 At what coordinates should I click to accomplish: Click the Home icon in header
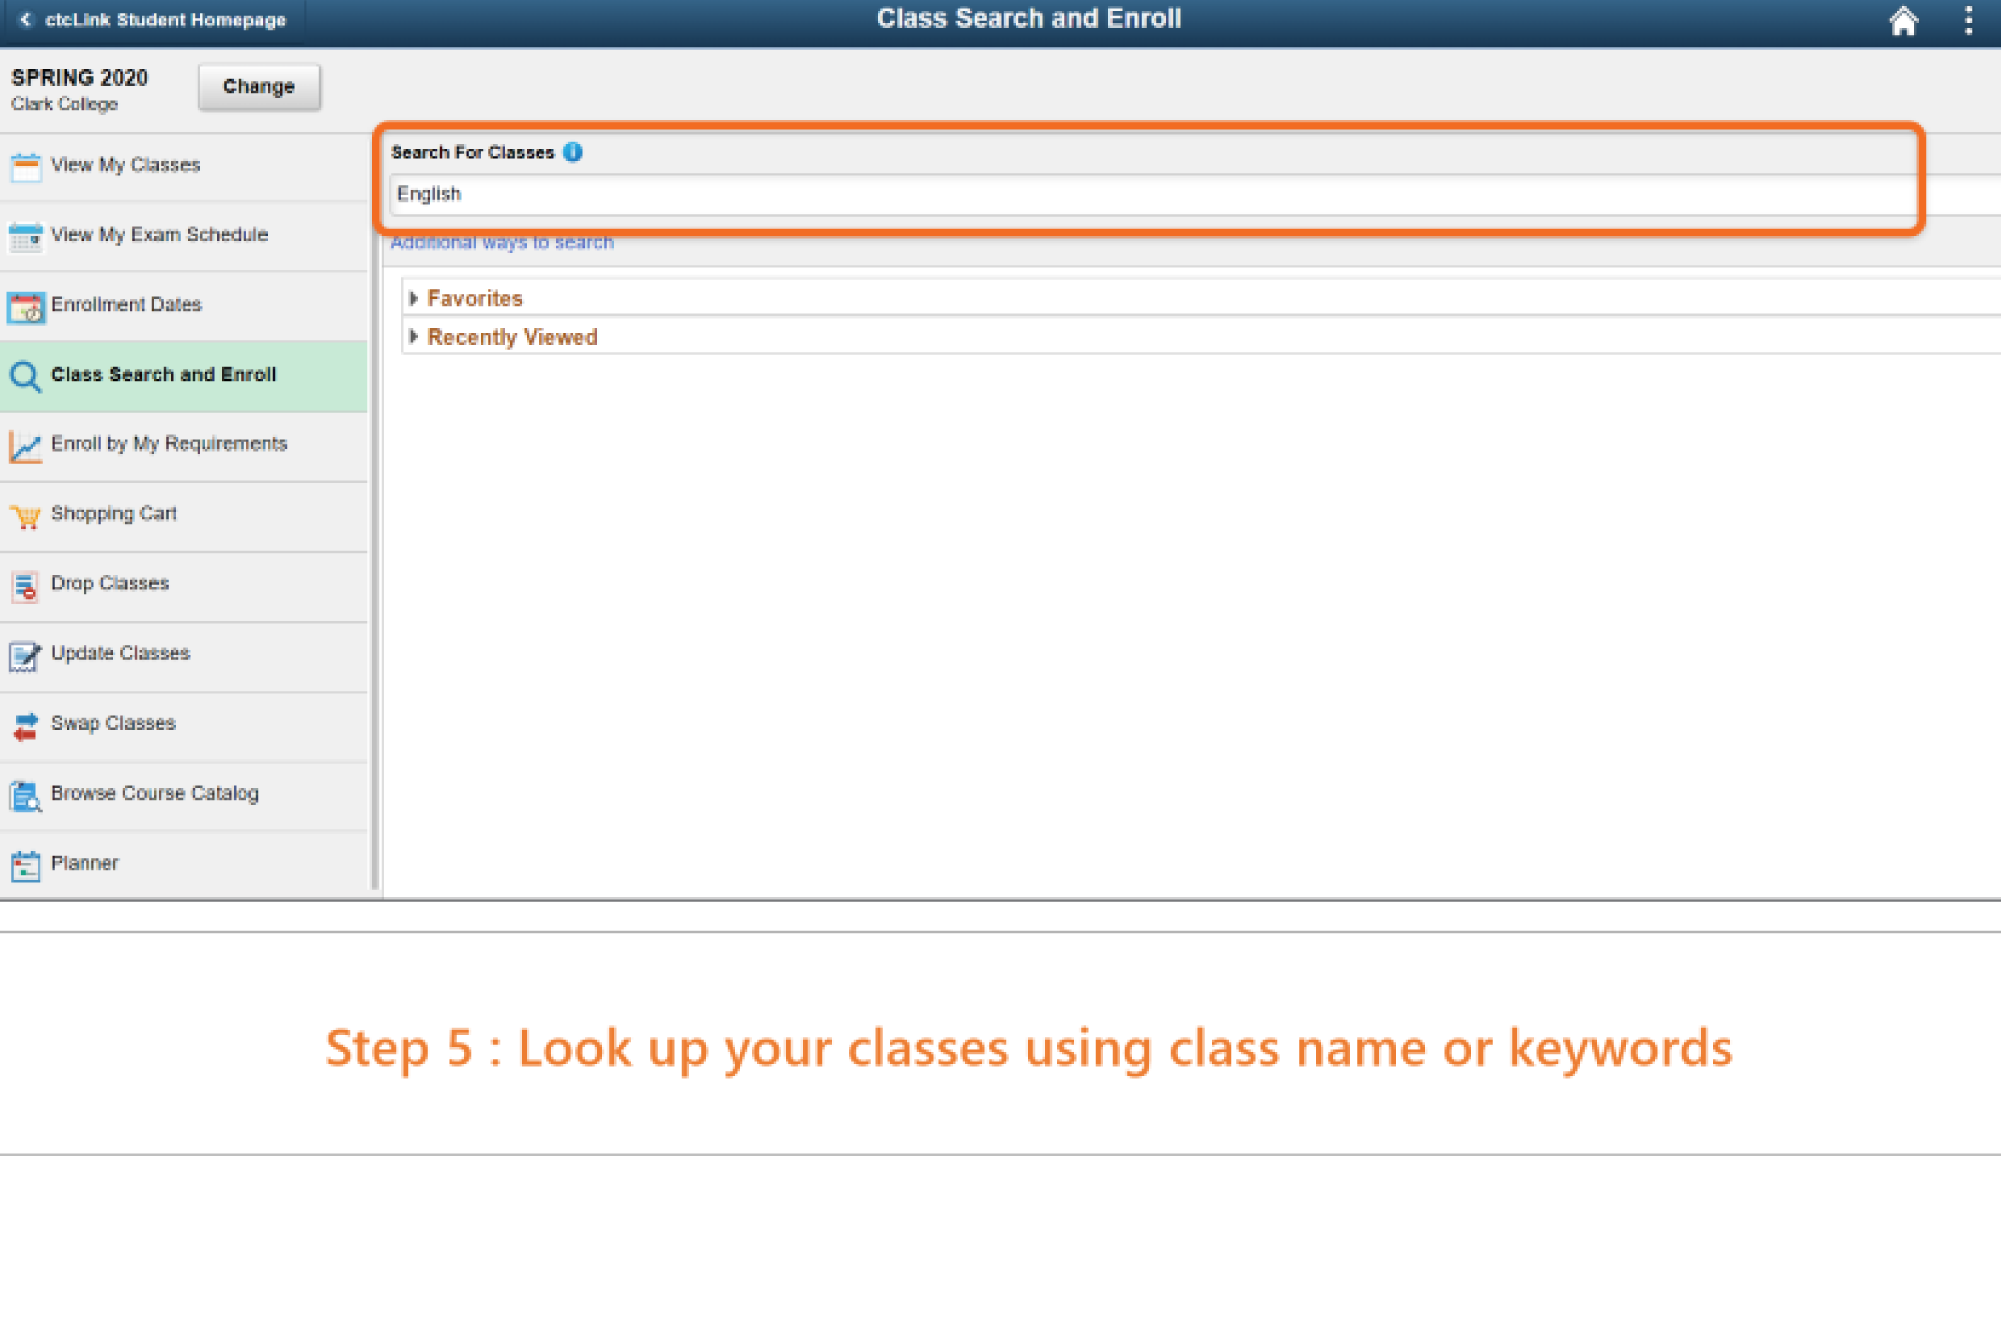tap(1903, 21)
